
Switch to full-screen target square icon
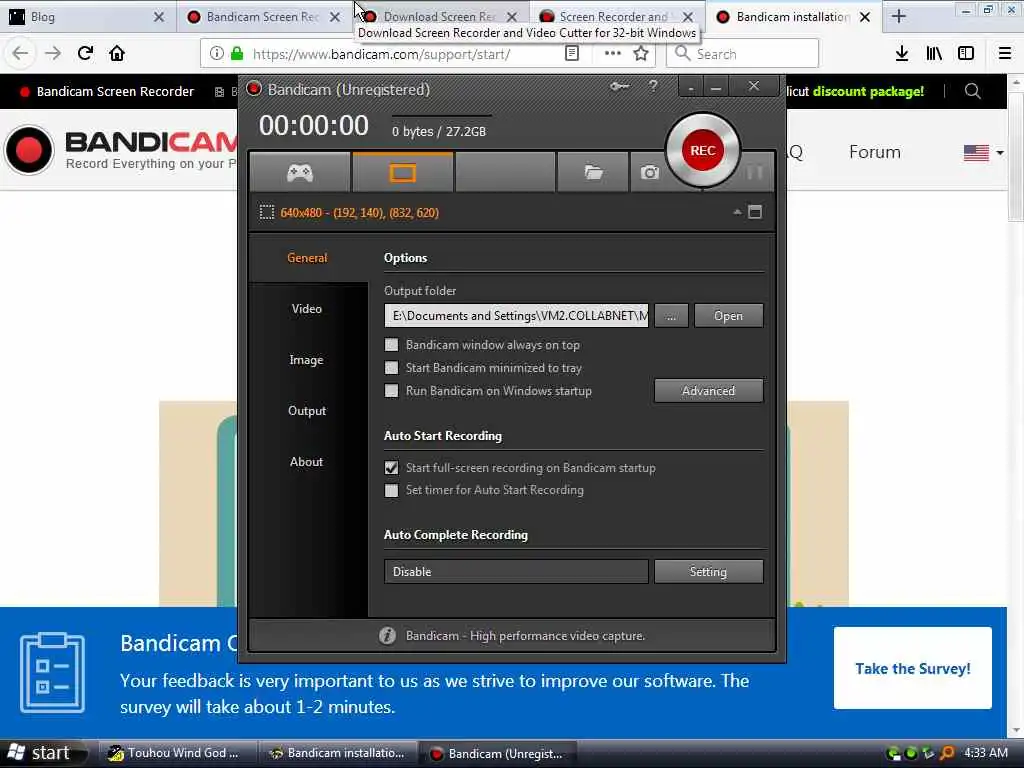(x=755, y=212)
